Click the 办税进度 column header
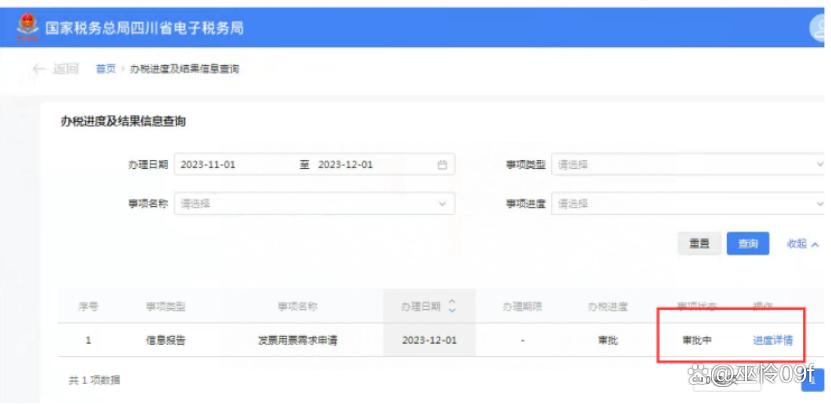This screenshot has width=831, height=404. pyautogui.click(x=608, y=306)
